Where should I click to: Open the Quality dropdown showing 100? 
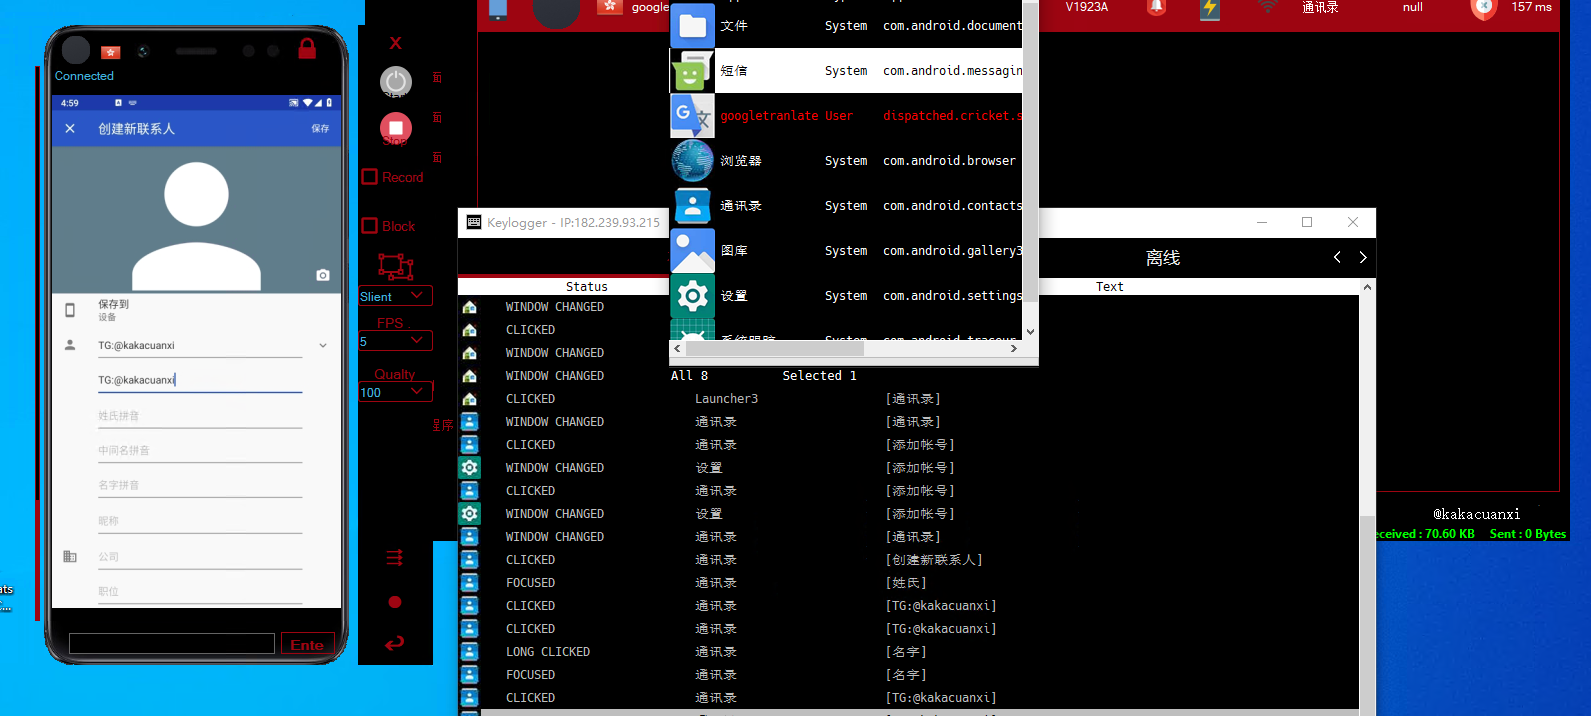(x=396, y=392)
